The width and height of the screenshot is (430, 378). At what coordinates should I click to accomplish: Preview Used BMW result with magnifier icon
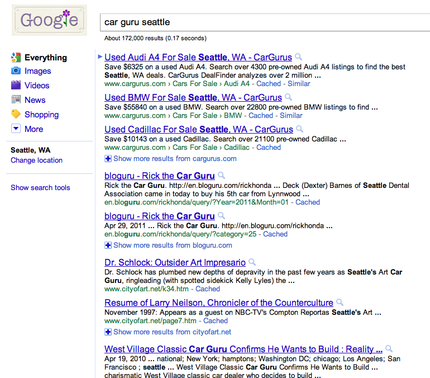[289, 97]
